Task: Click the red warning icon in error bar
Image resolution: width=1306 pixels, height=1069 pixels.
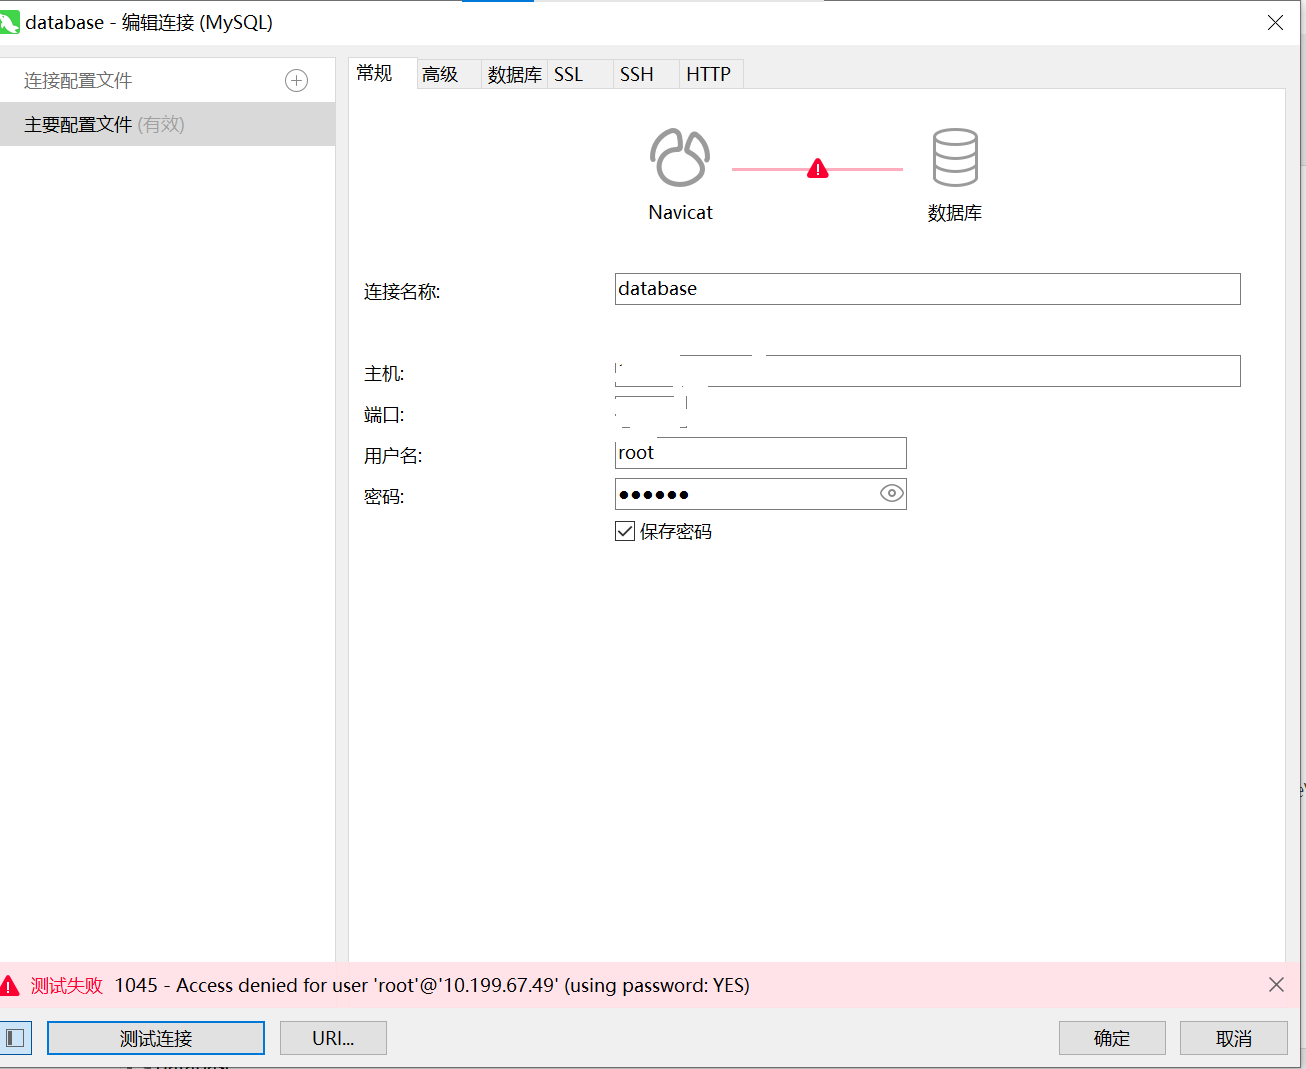Action: 10,986
